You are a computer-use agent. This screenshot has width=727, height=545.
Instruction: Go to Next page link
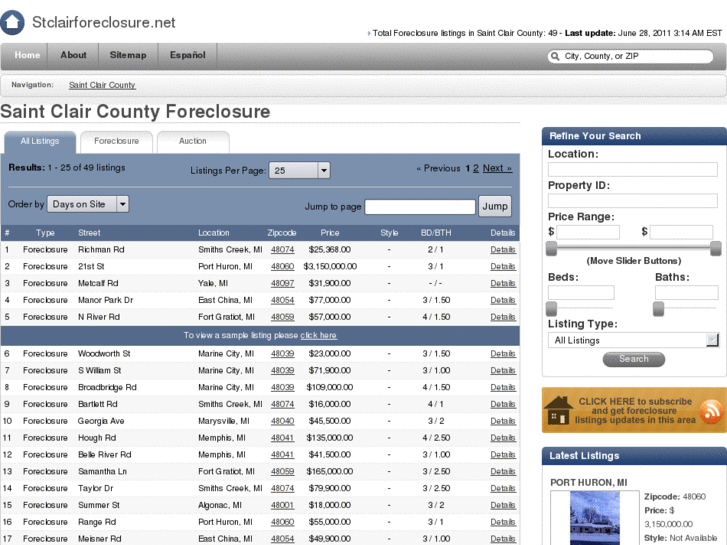point(497,168)
